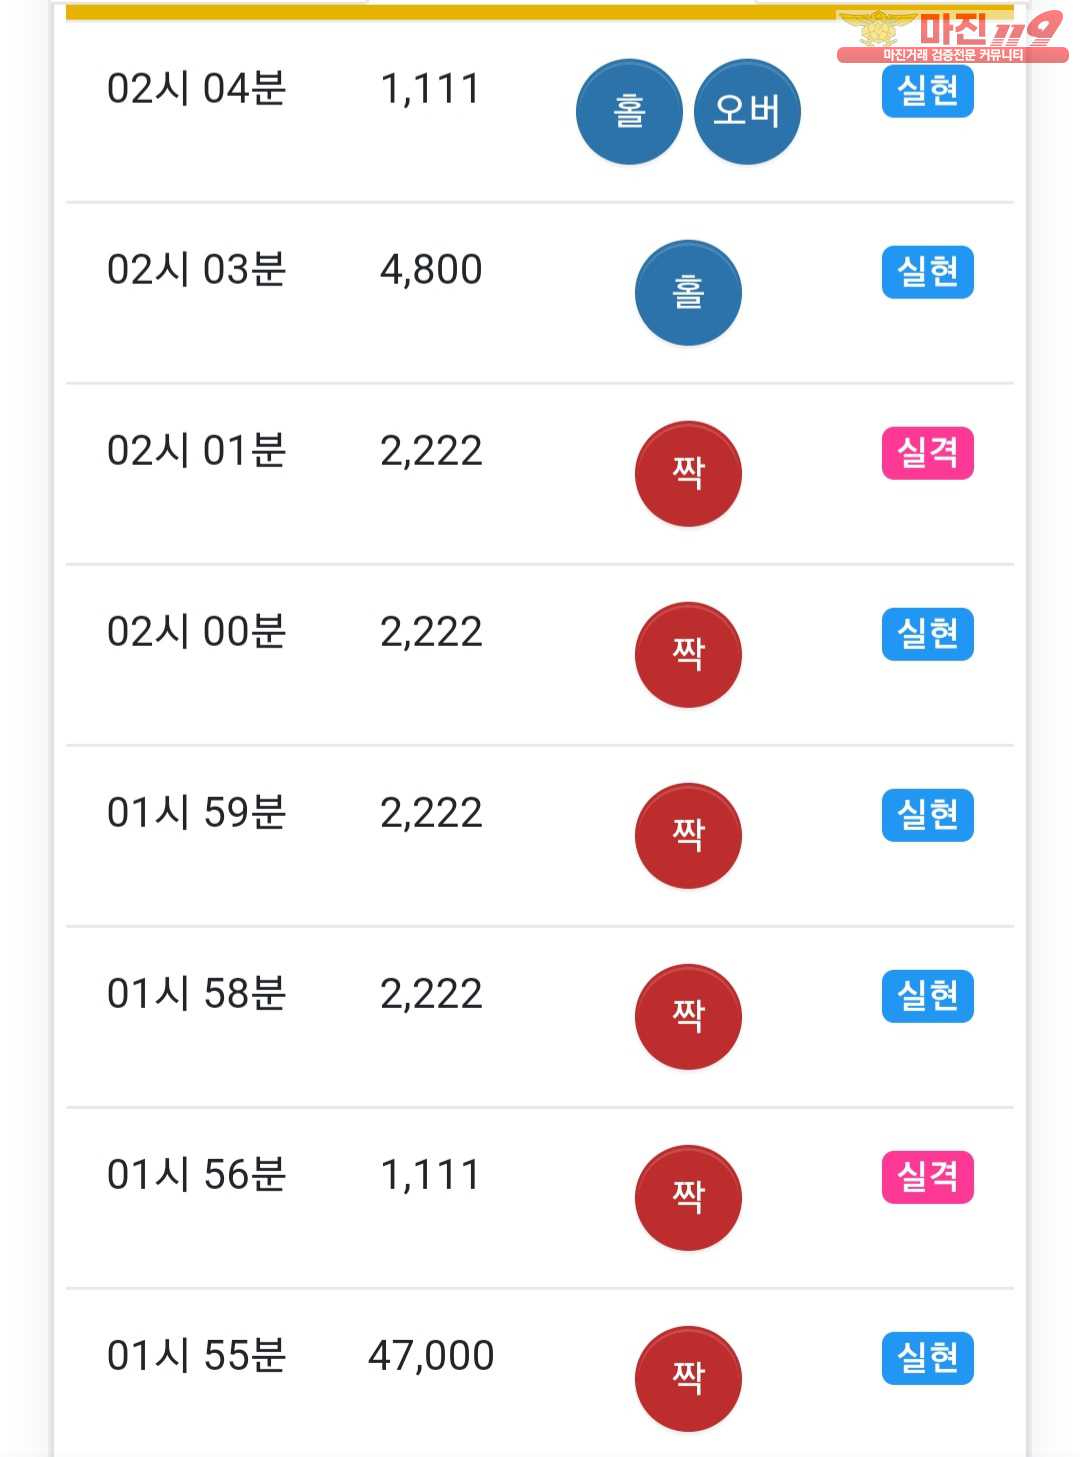This screenshot has width=1080, height=1457.
Task: Click the 짝 circle in 01시 56분 row
Action: tap(688, 1197)
